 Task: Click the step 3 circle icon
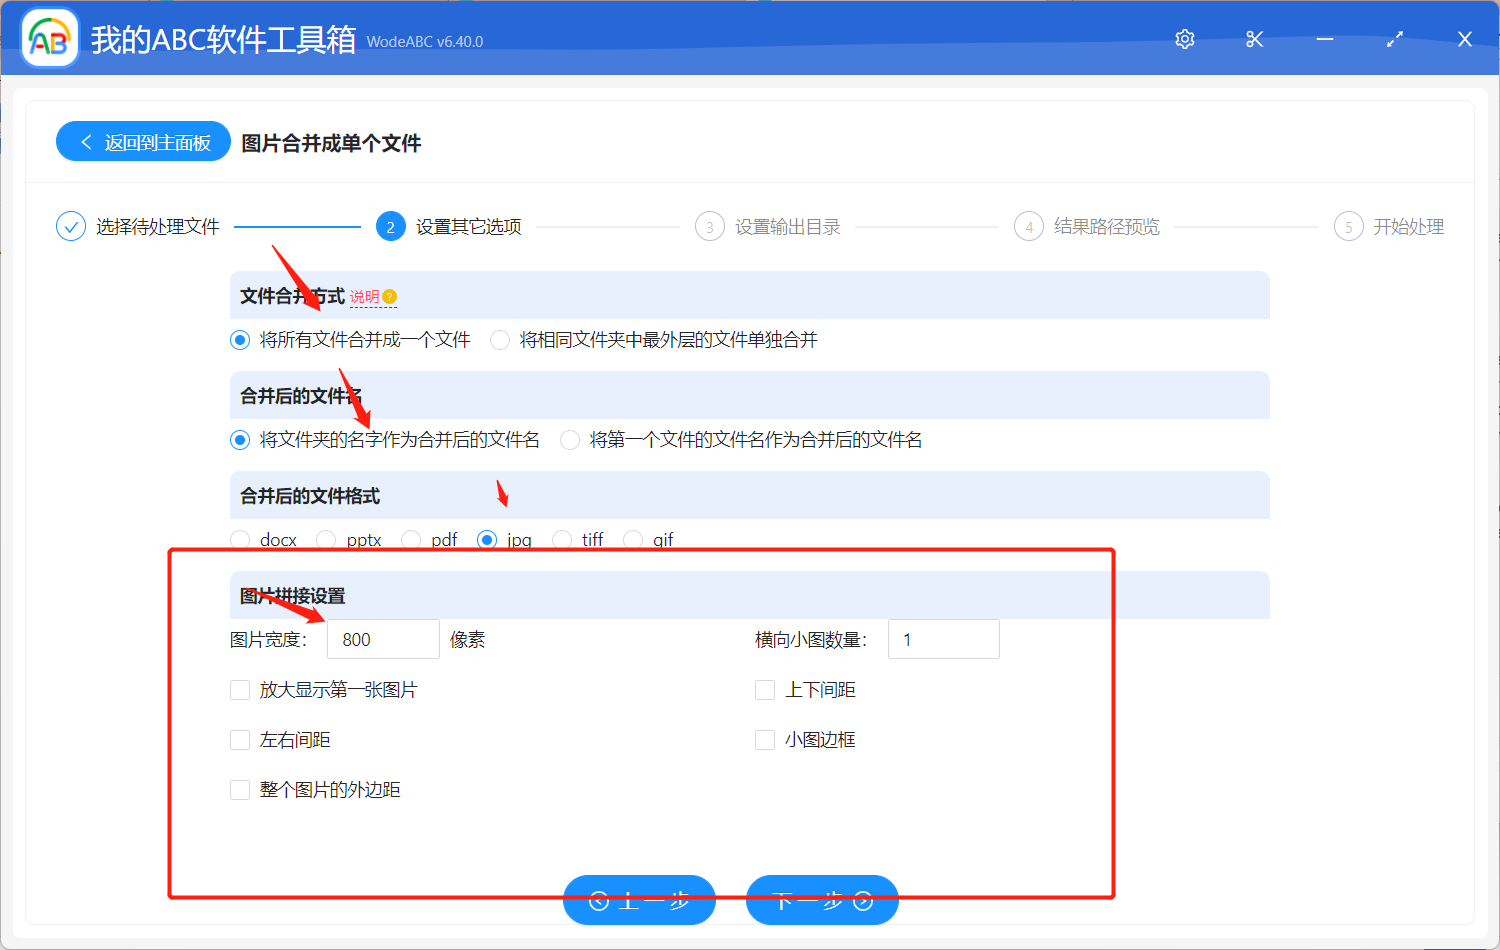[x=709, y=227]
